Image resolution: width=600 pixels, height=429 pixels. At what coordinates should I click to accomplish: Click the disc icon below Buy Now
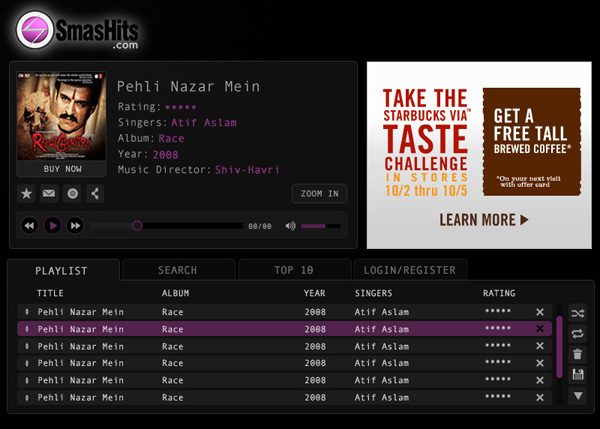(x=72, y=193)
